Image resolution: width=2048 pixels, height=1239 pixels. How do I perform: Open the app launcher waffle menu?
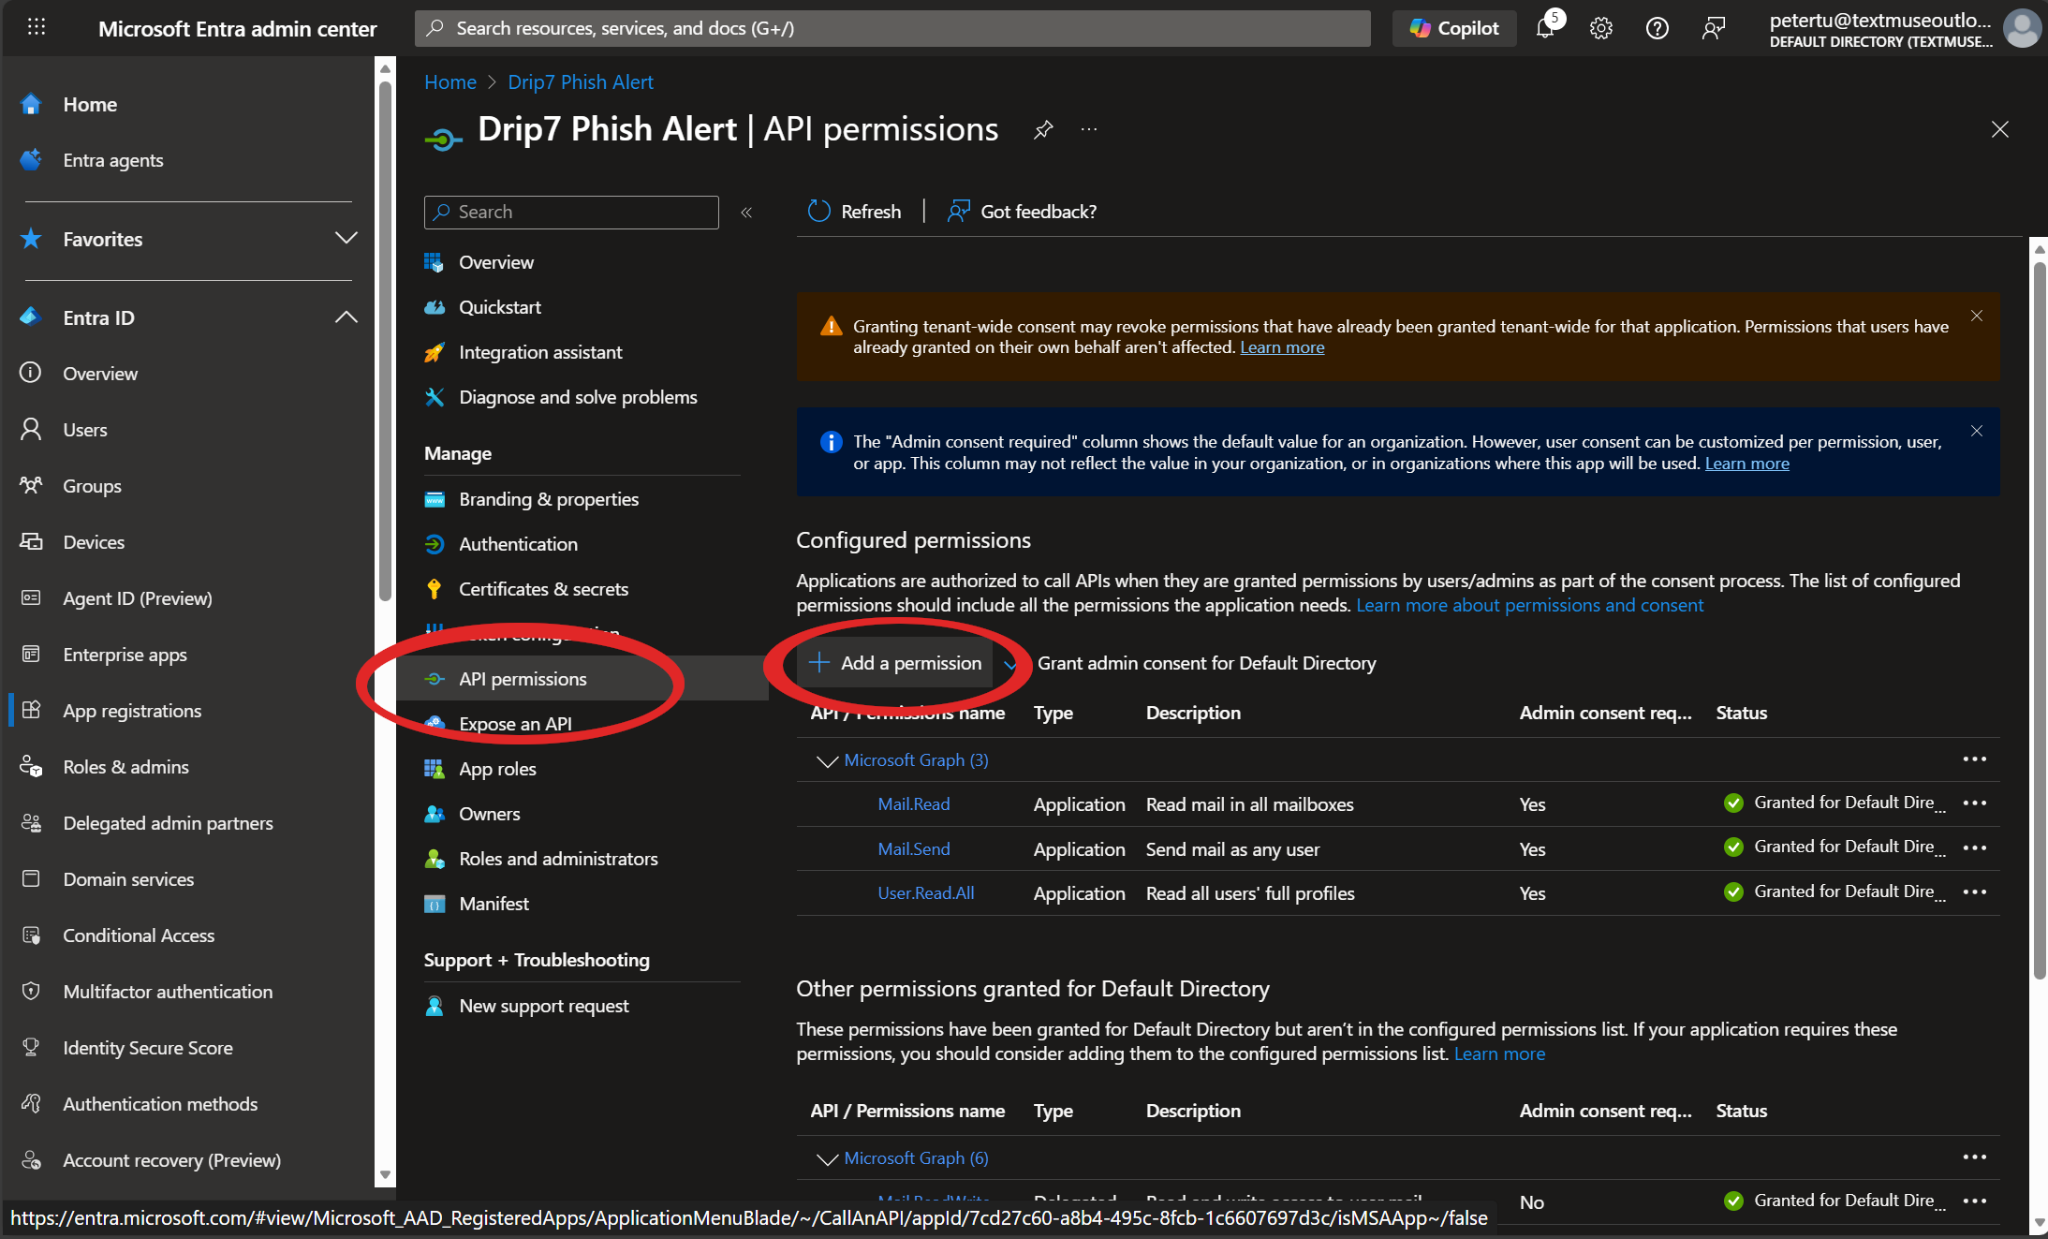(36, 28)
